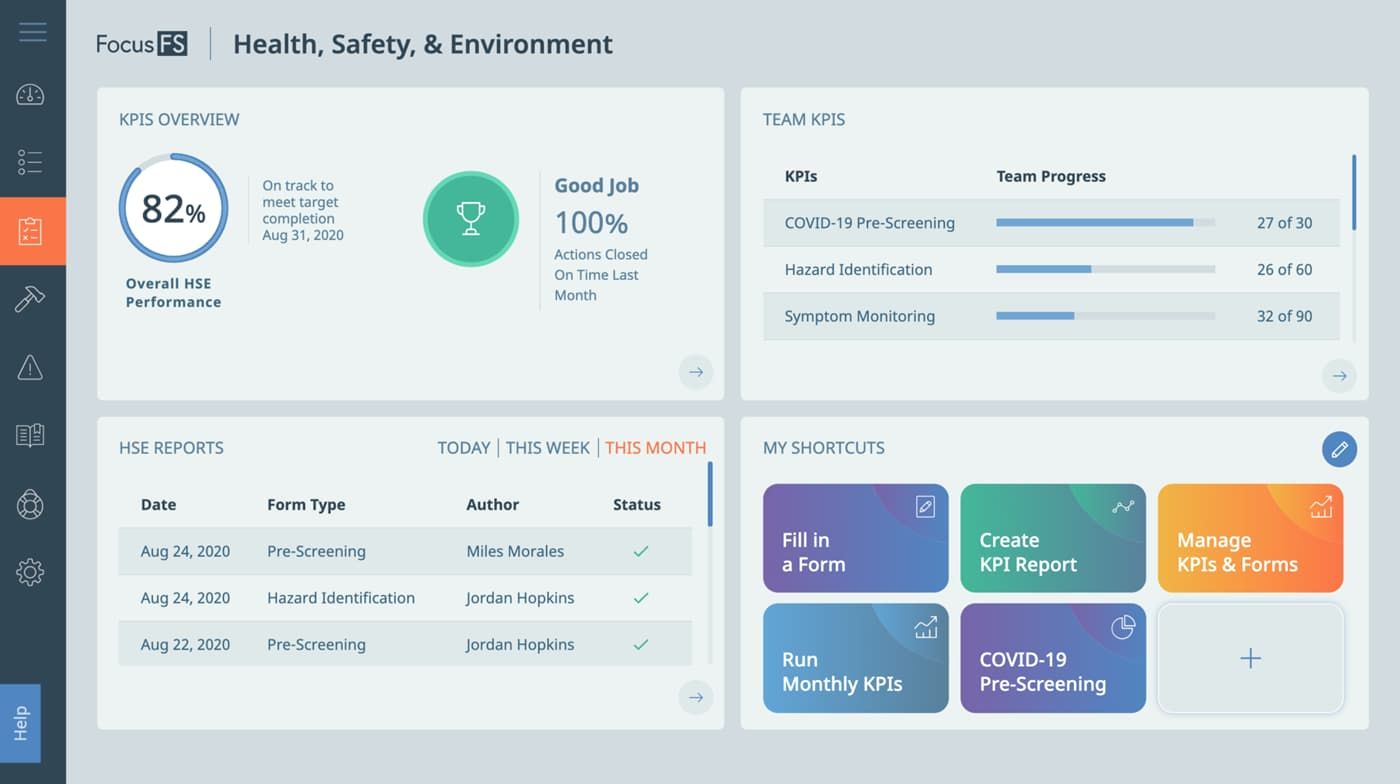The image size is (1400, 784).
Task: Open the dashboard gauge icon in the sidebar
Action: point(30,95)
